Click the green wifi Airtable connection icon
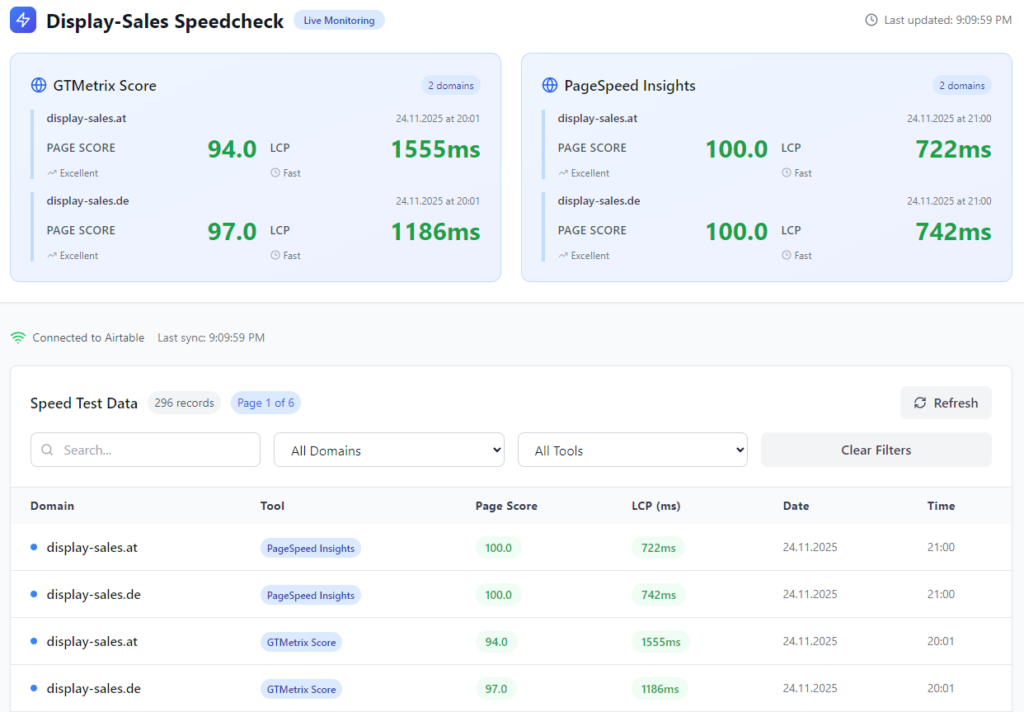1024x712 pixels. tap(18, 338)
